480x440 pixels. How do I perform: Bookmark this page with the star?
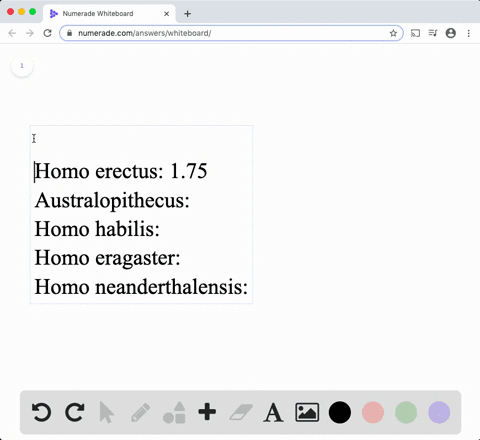pyautogui.click(x=393, y=33)
